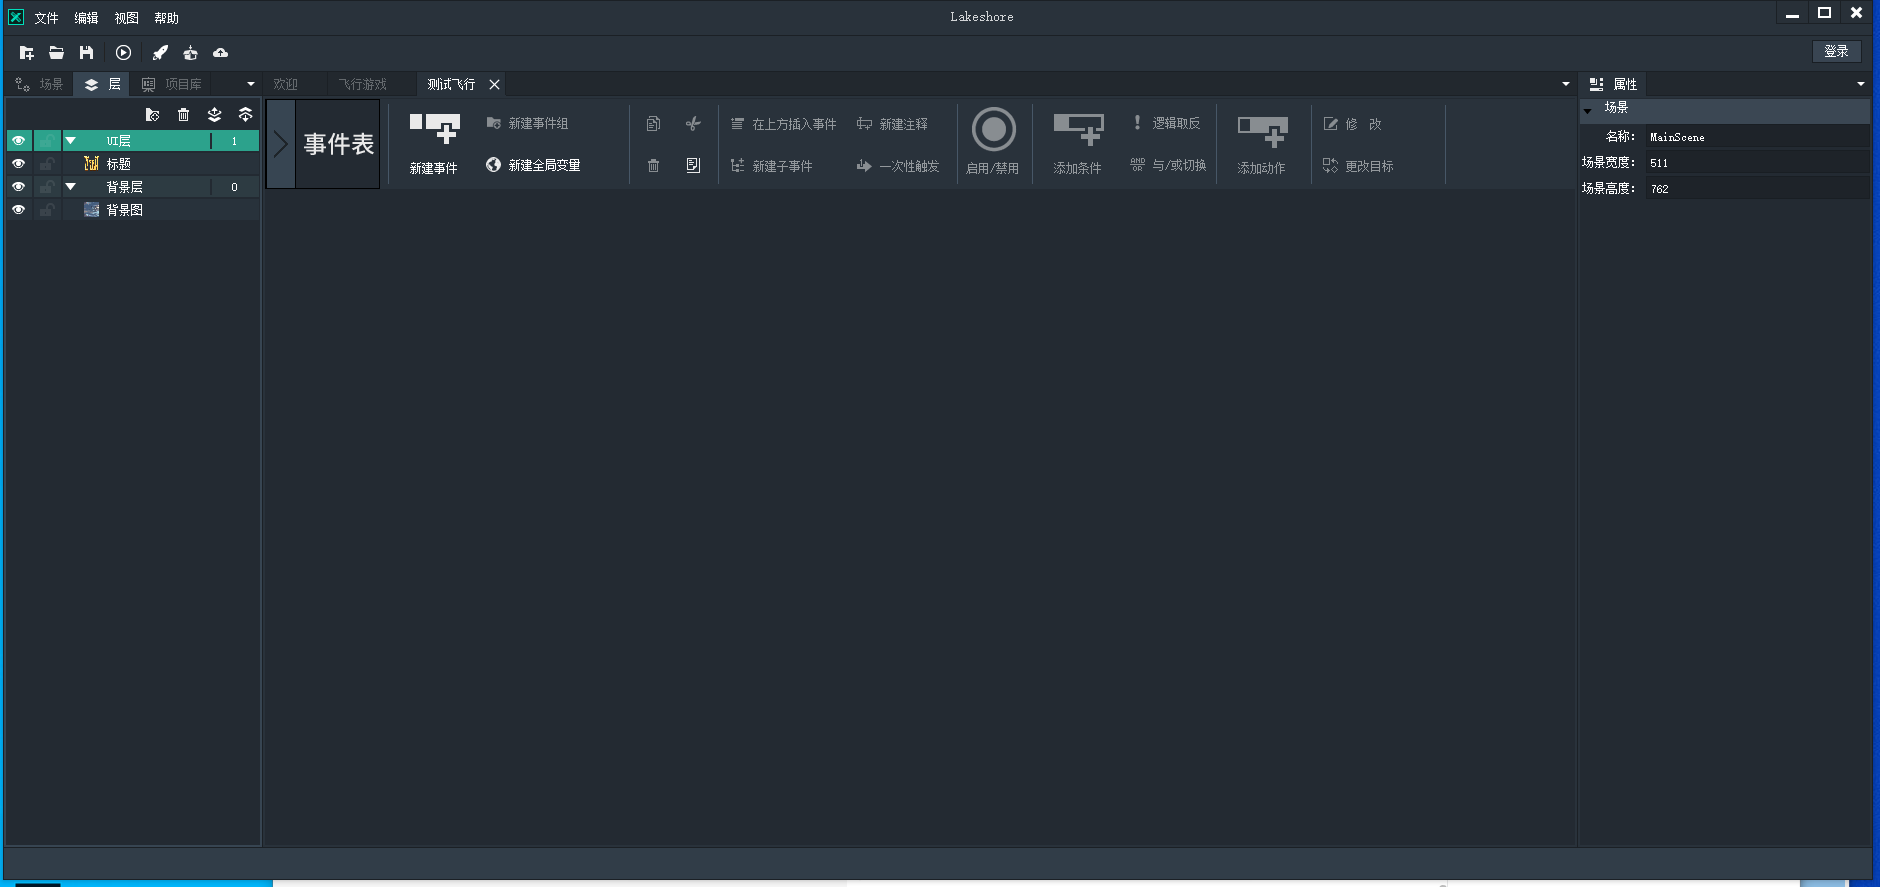Open the 编辑 menu
Screen dimensions: 1880x887
click(86, 18)
